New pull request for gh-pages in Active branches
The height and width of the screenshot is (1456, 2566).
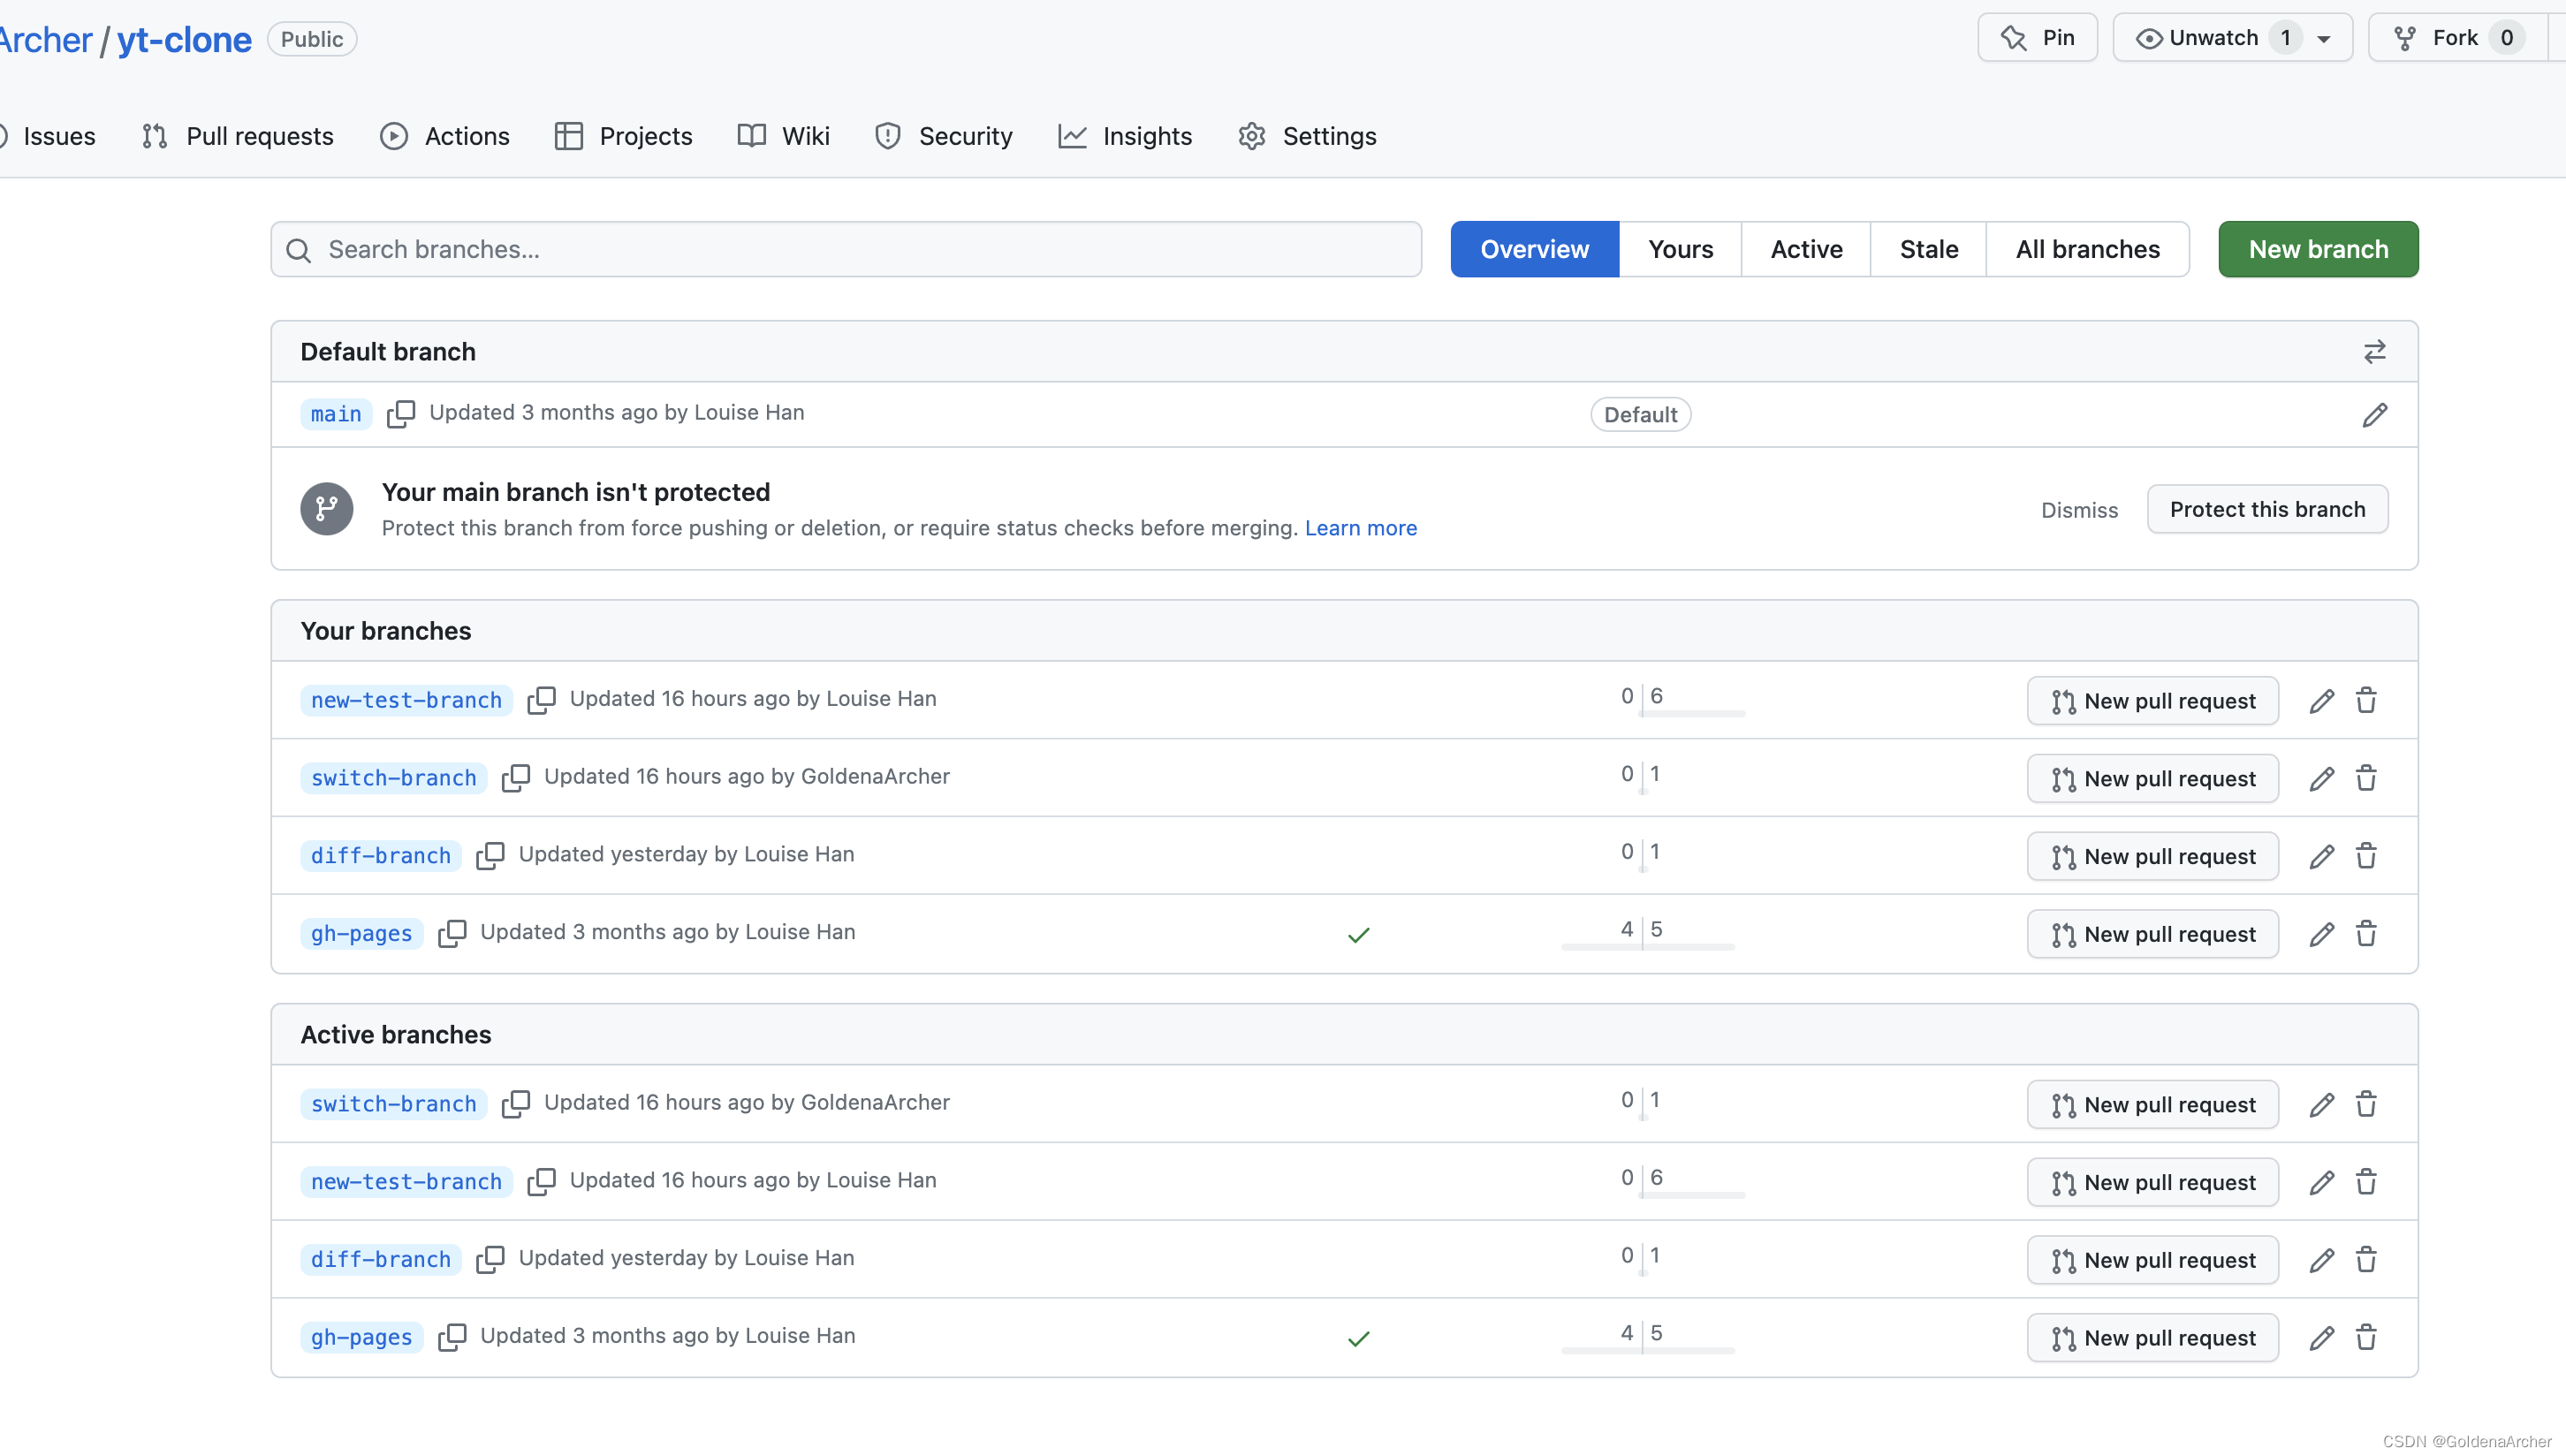2153,1338
